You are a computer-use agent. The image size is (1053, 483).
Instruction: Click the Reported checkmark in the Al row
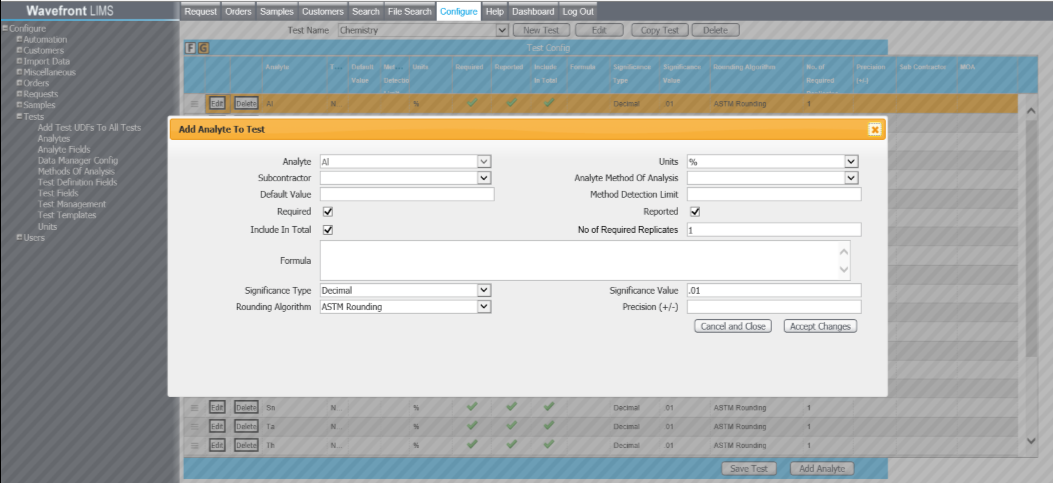[x=511, y=103]
